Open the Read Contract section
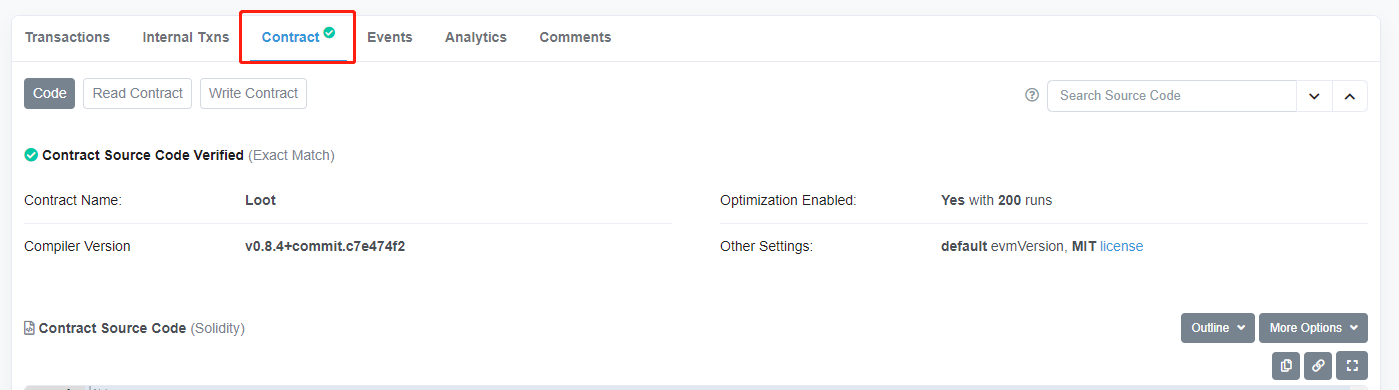1399x390 pixels. click(138, 93)
